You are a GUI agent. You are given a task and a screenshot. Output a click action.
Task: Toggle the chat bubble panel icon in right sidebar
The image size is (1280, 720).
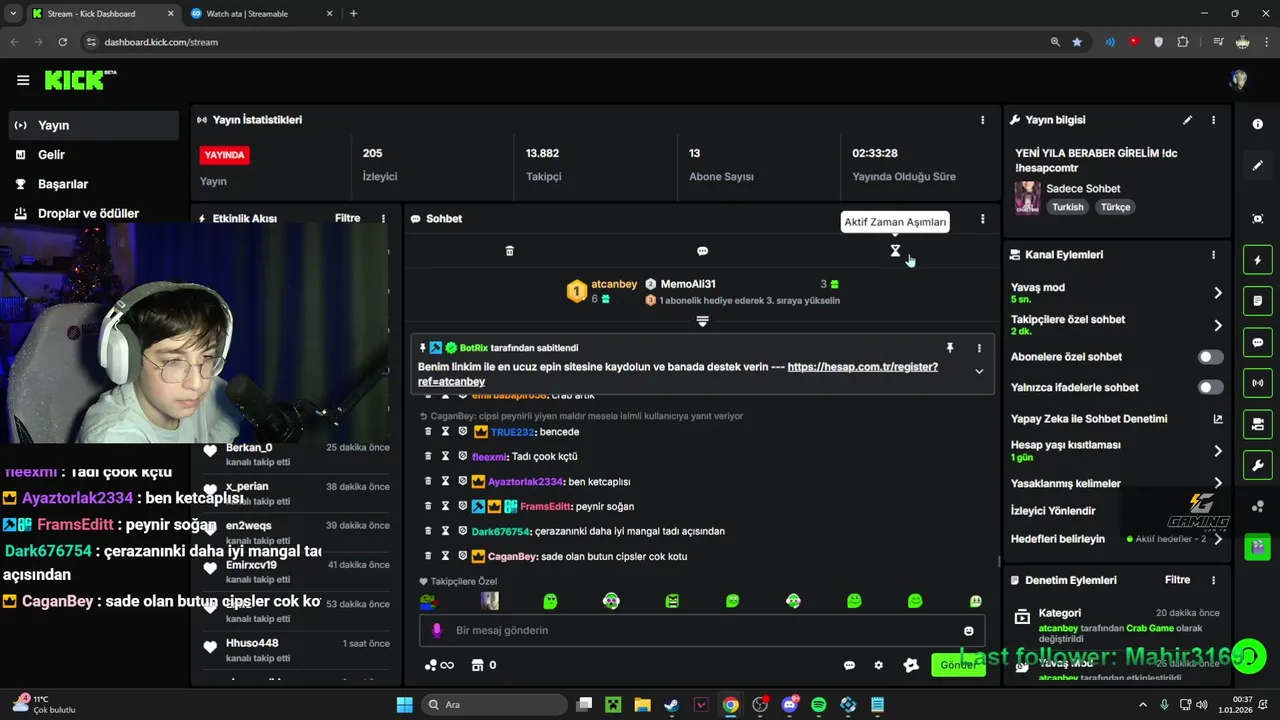point(1257,342)
